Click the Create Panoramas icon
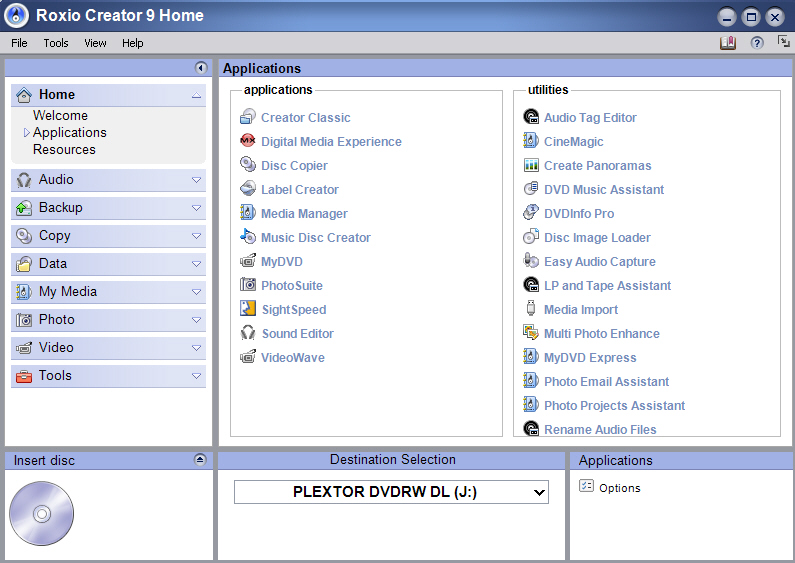795x563 pixels. pos(531,165)
